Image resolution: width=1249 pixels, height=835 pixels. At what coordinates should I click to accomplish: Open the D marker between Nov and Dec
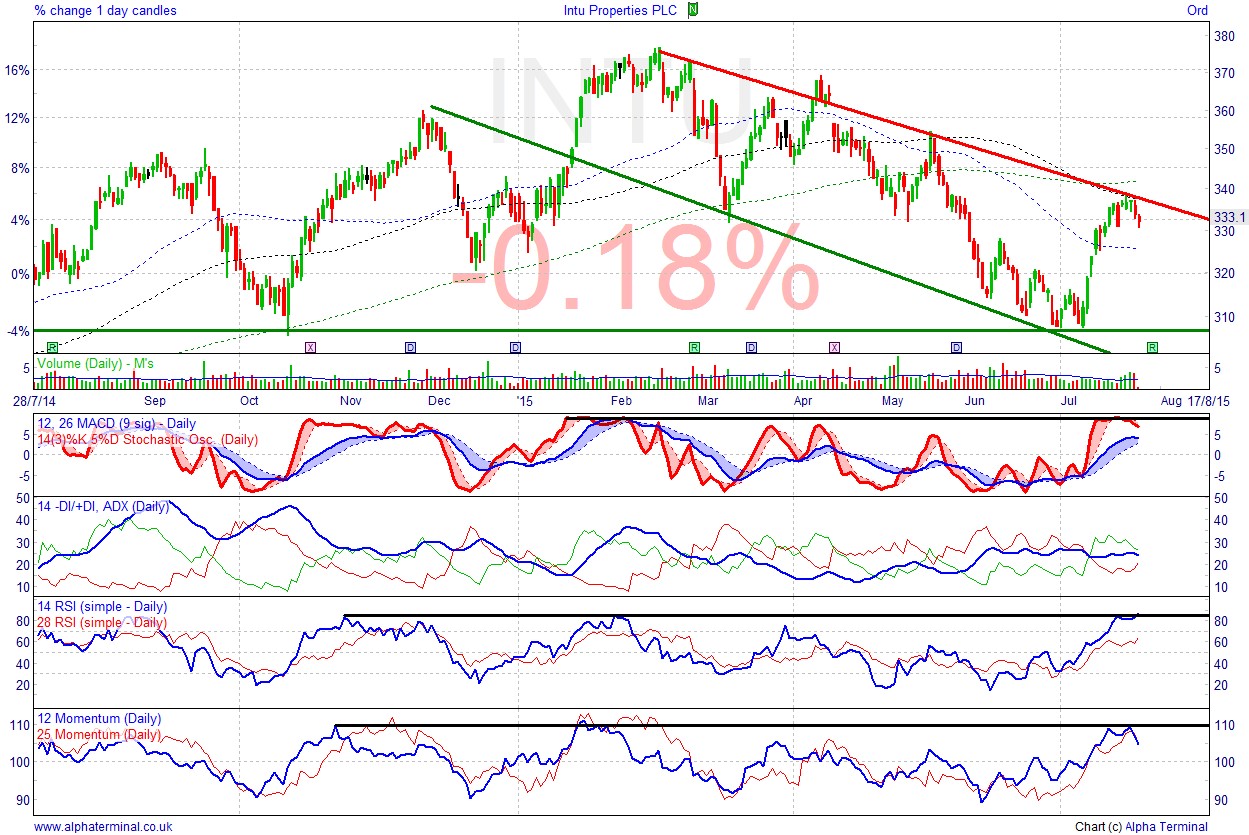pyautogui.click(x=410, y=347)
